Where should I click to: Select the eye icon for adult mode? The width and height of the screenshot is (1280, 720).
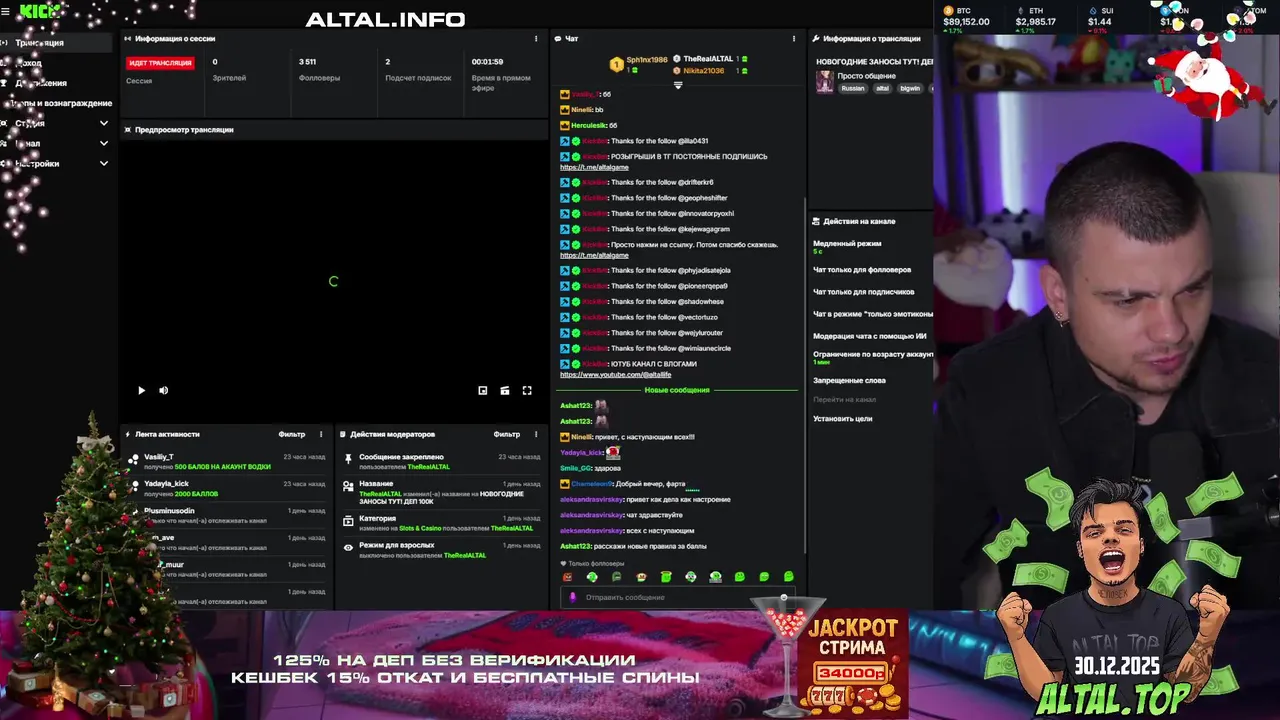pyautogui.click(x=349, y=547)
